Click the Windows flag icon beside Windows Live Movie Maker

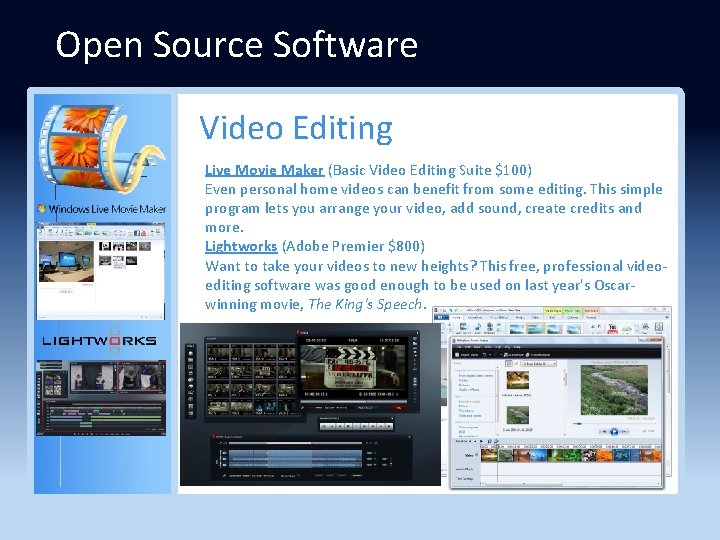(x=42, y=209)
